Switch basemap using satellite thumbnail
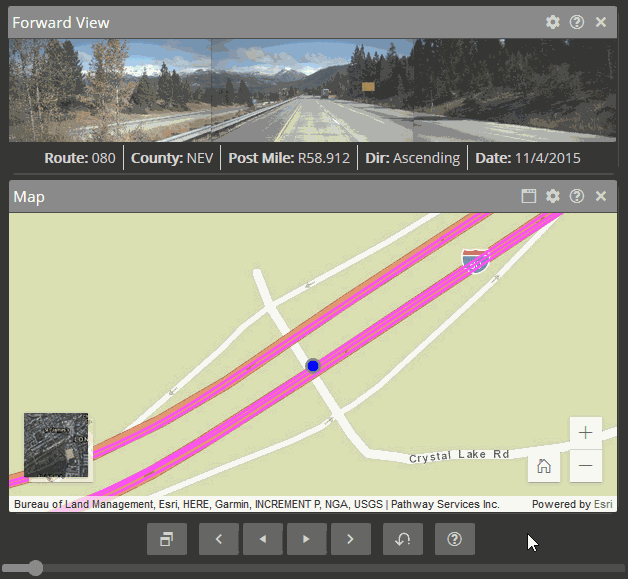 56,445
